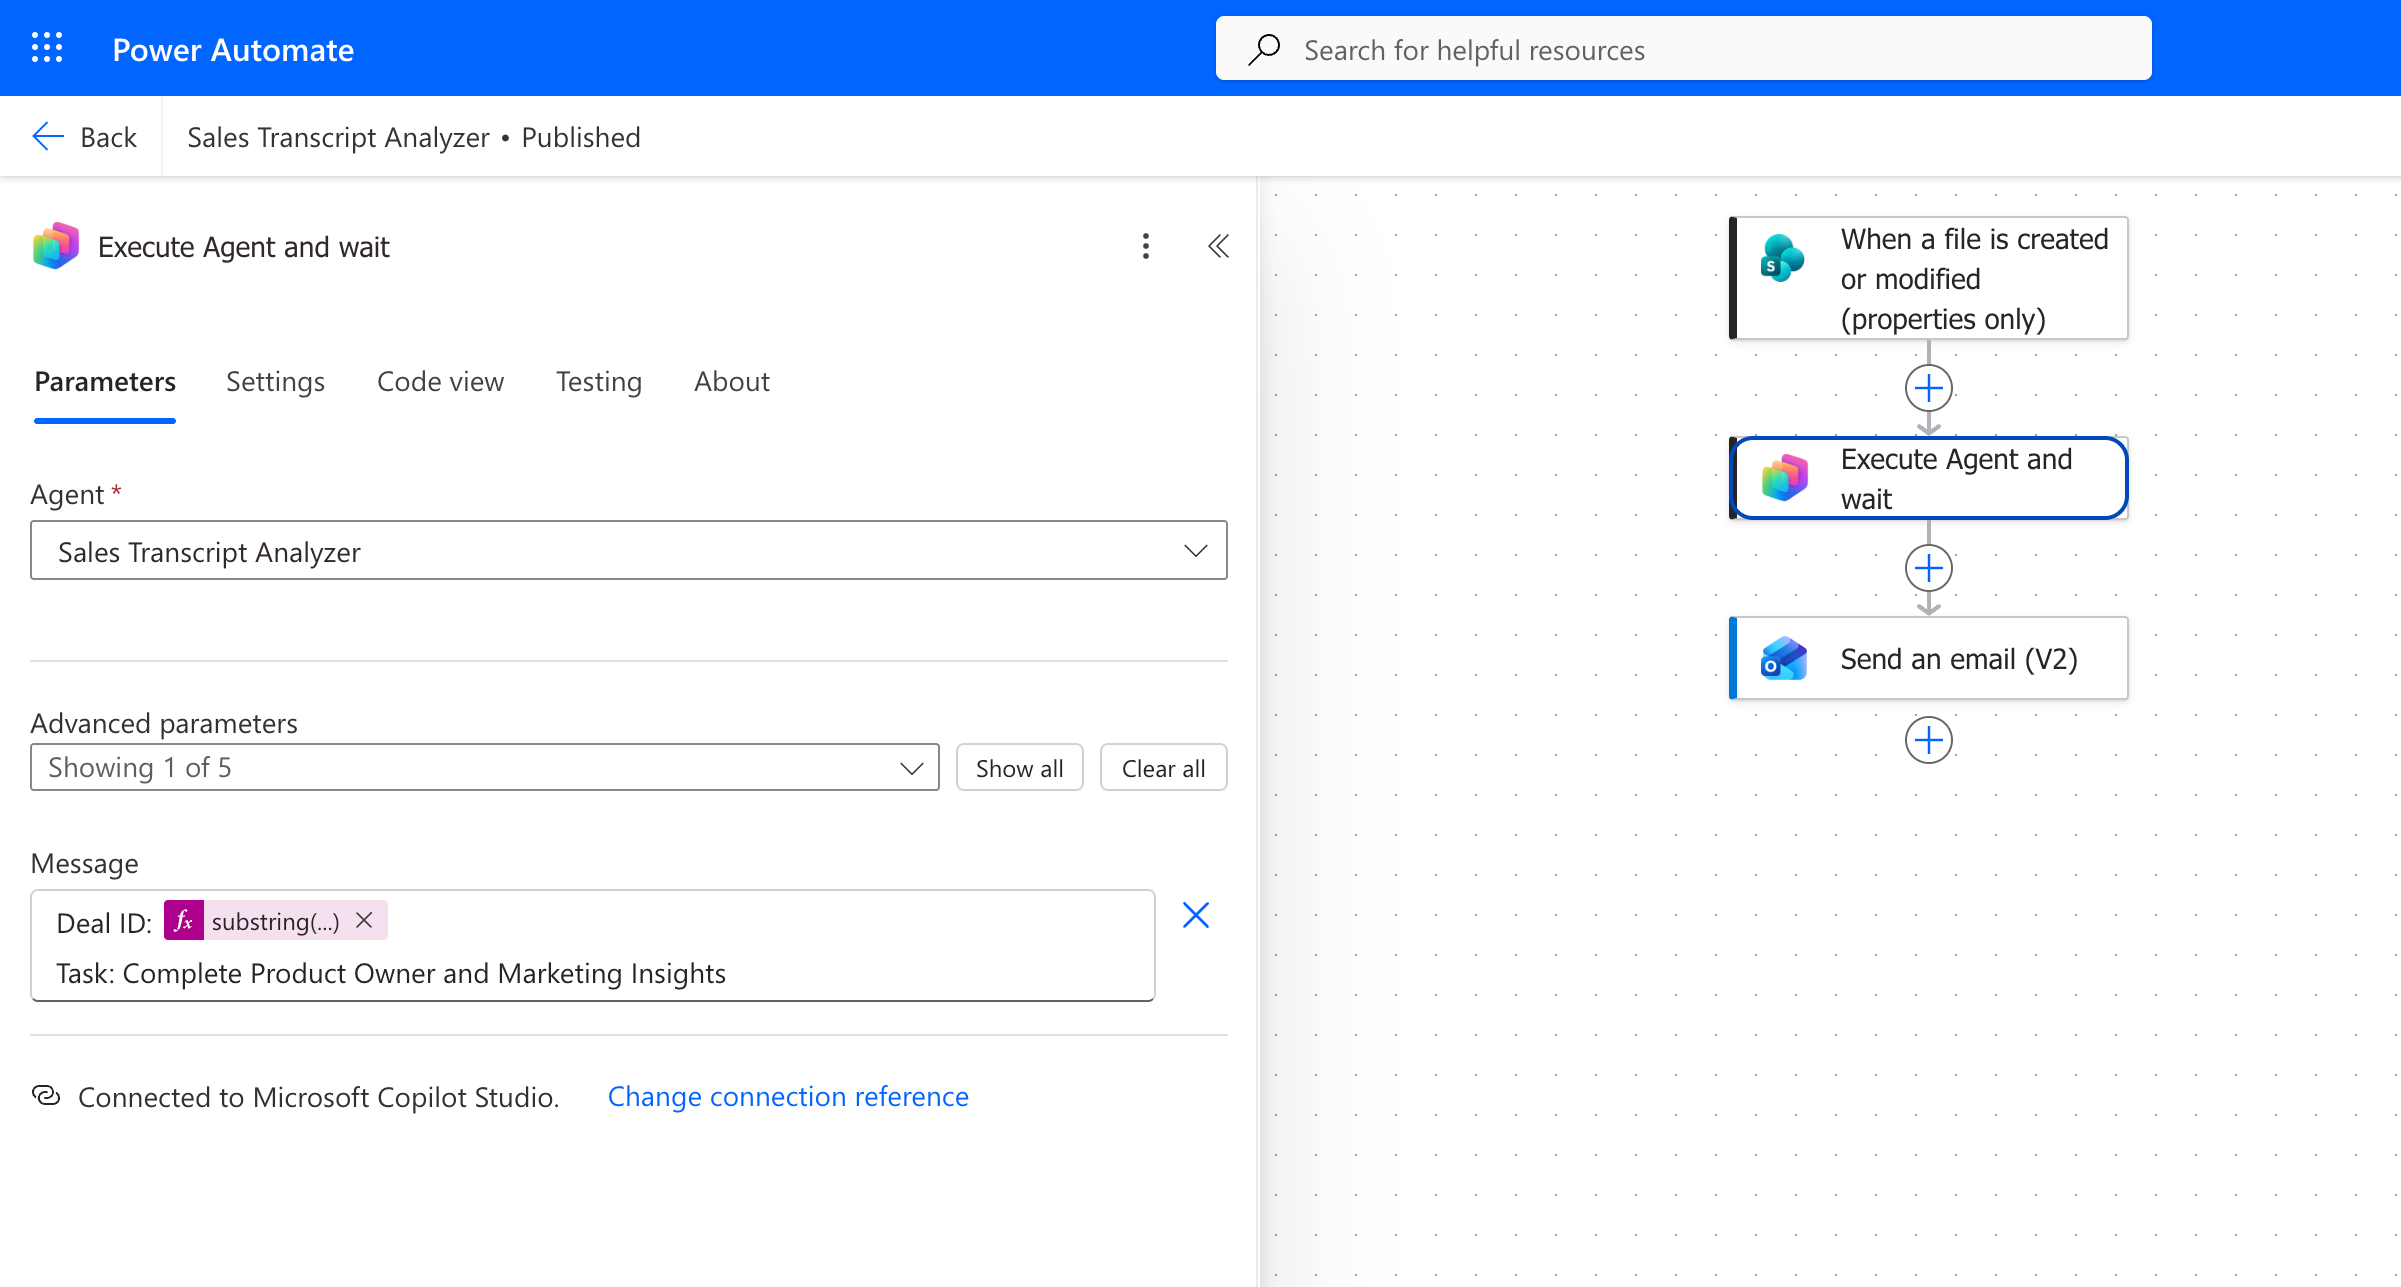
Task: Focus the Search for helpful resources field
Action: (1683, 49)
